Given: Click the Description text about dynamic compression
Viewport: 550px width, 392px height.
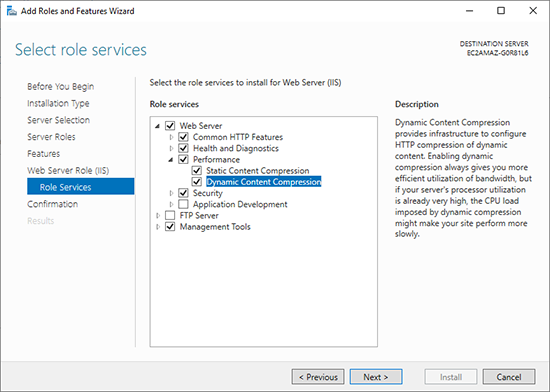Looking at the screenshot, I should 463,178.
